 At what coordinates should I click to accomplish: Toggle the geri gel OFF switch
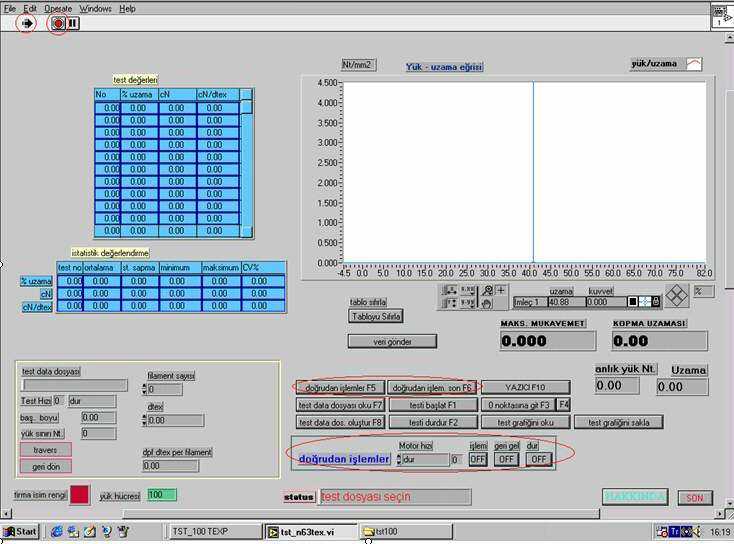pyautogui.click(x=506, y=459)
